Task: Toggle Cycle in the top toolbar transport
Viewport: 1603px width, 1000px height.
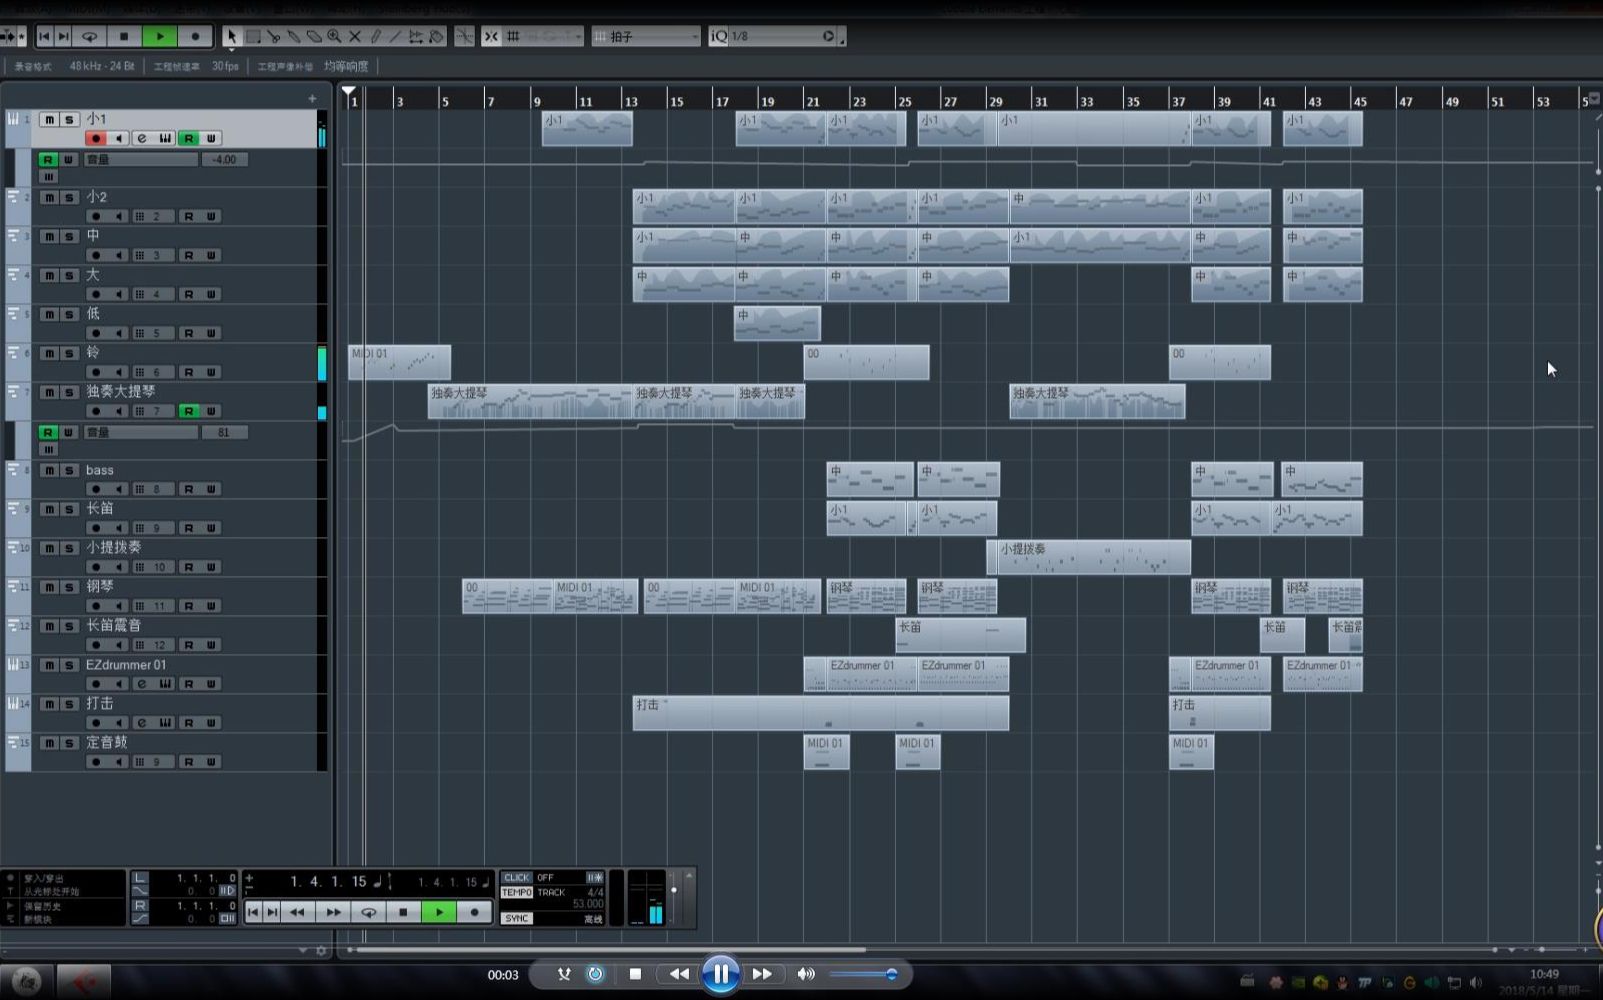Action: pos(89,36)
